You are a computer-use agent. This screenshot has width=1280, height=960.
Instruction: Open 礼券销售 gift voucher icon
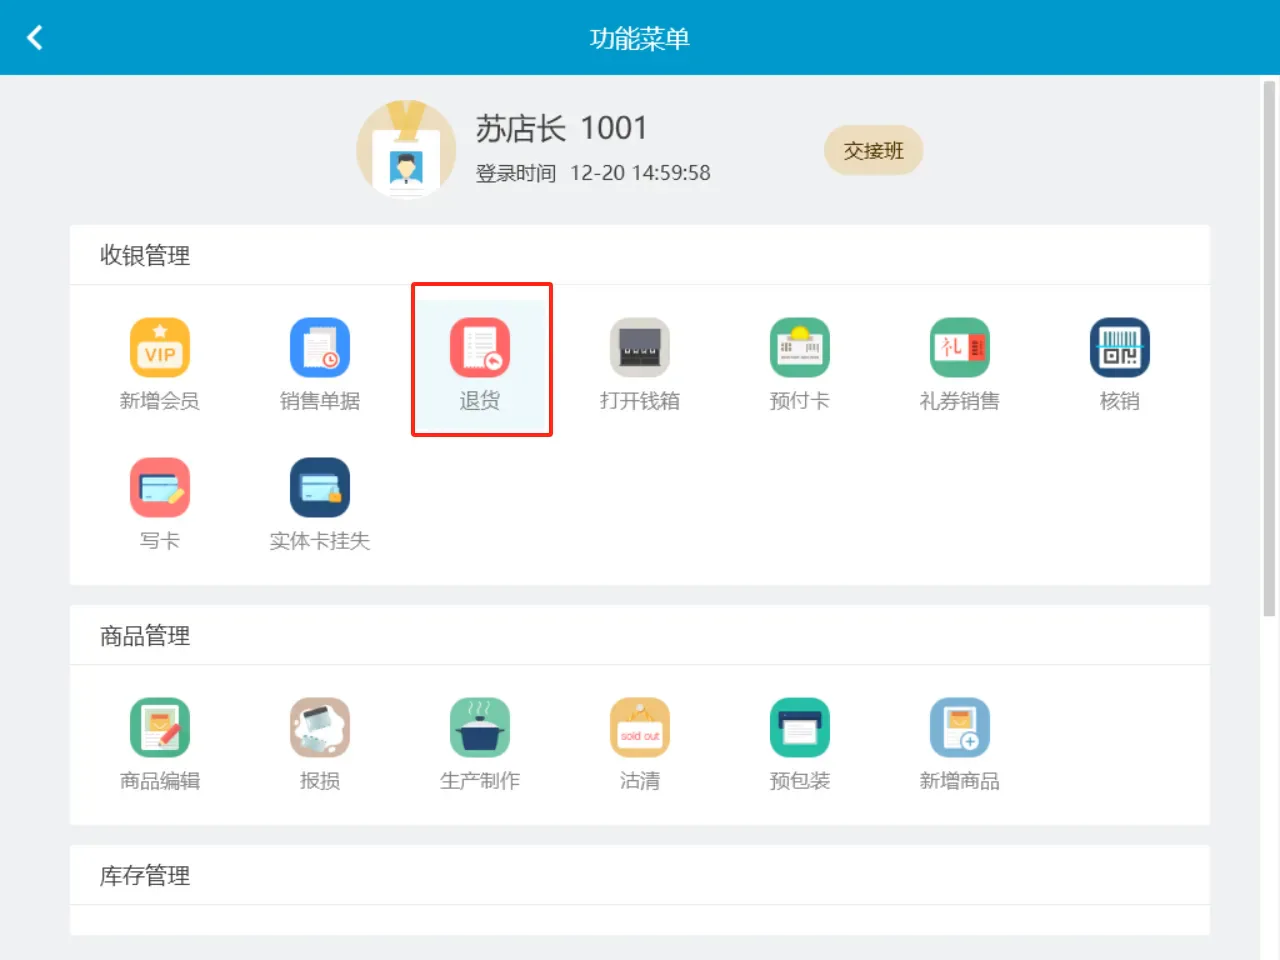tap(960, 347)
